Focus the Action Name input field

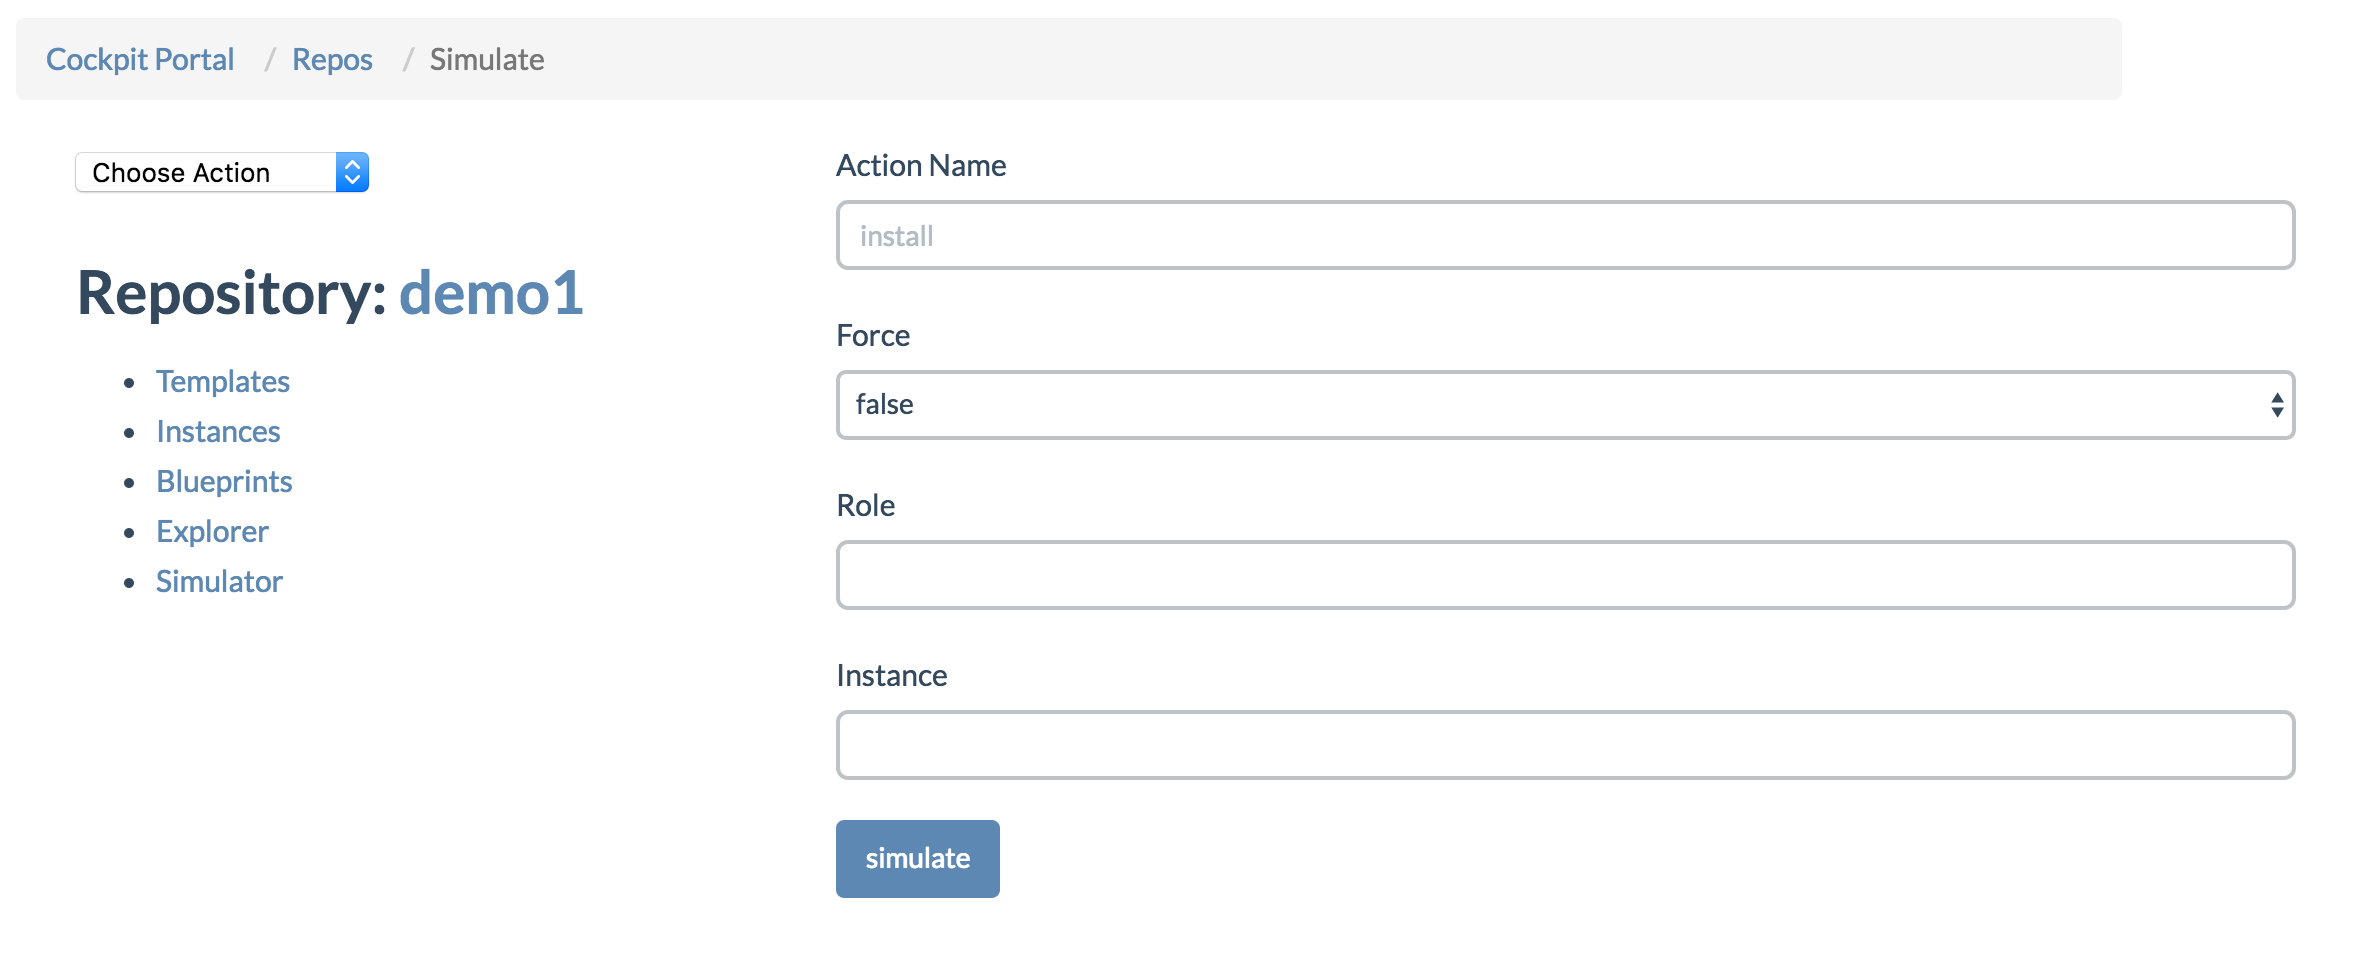point(1564,236)
